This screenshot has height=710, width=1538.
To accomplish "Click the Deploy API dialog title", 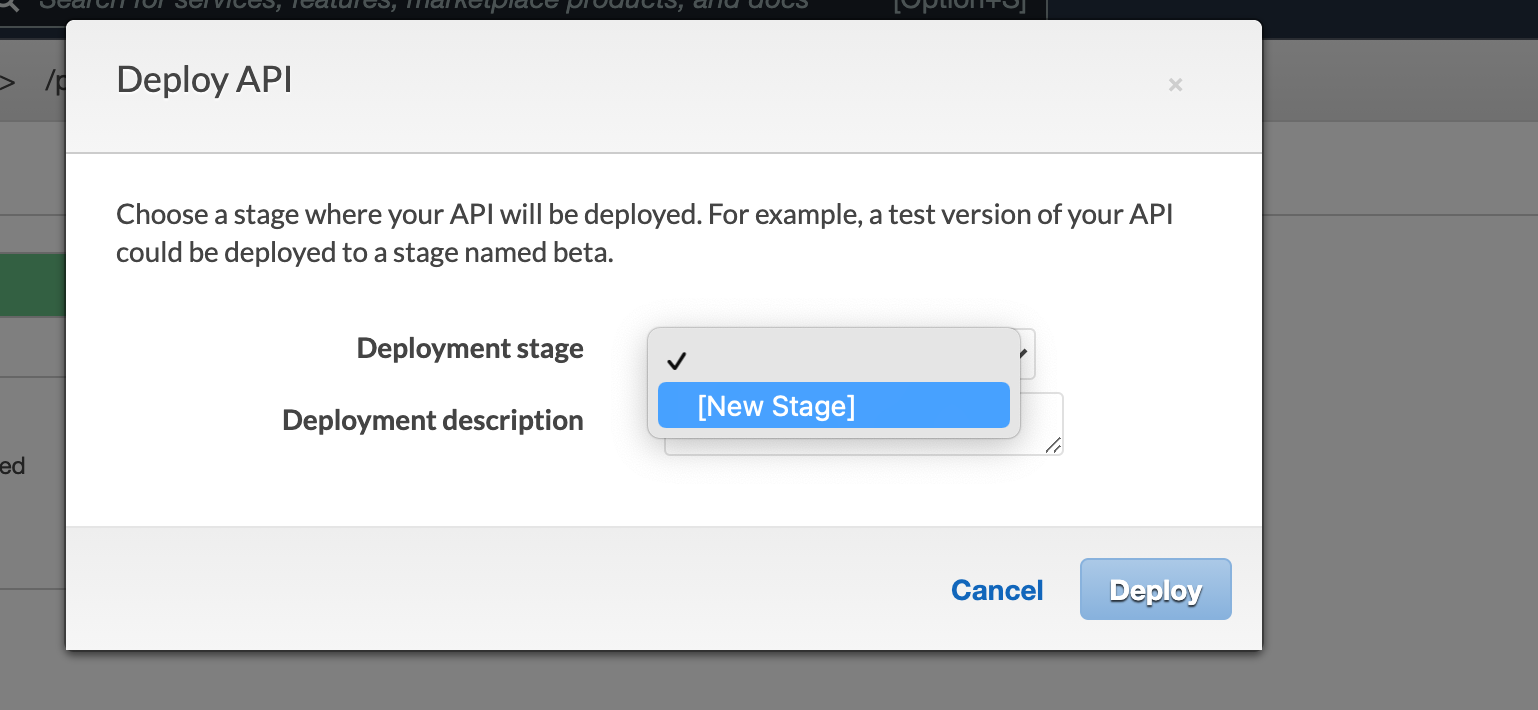I will click(x=204, y=80).
